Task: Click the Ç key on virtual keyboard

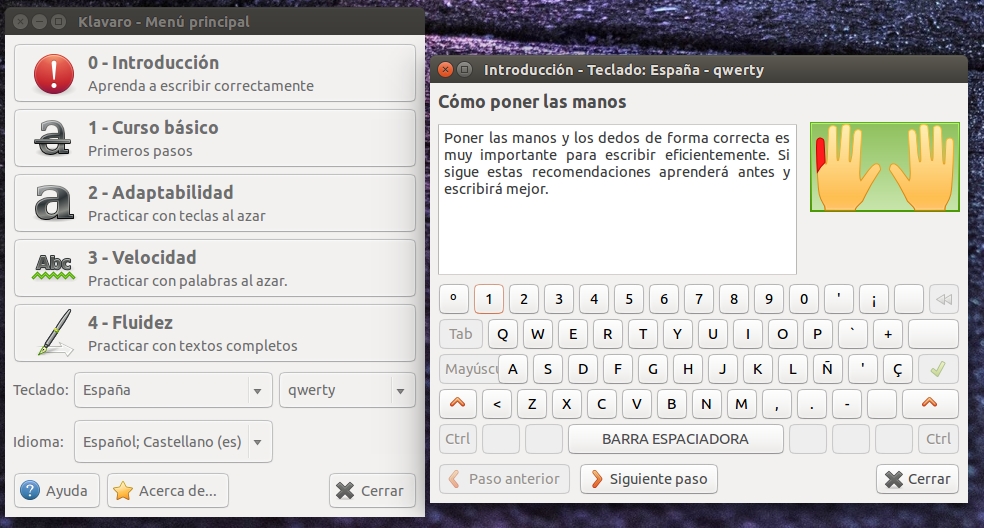Action: click(x=897, y=369)
